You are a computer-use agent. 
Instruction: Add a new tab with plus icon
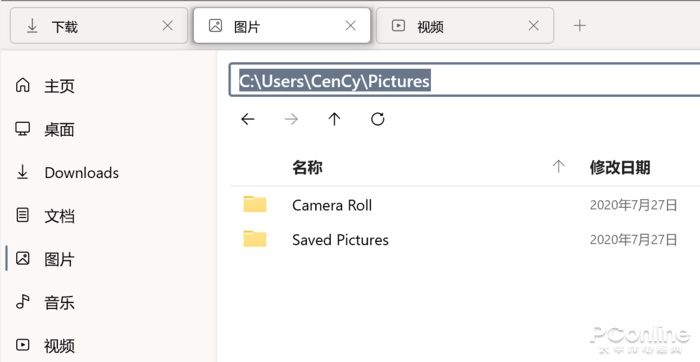pos(579,26)
